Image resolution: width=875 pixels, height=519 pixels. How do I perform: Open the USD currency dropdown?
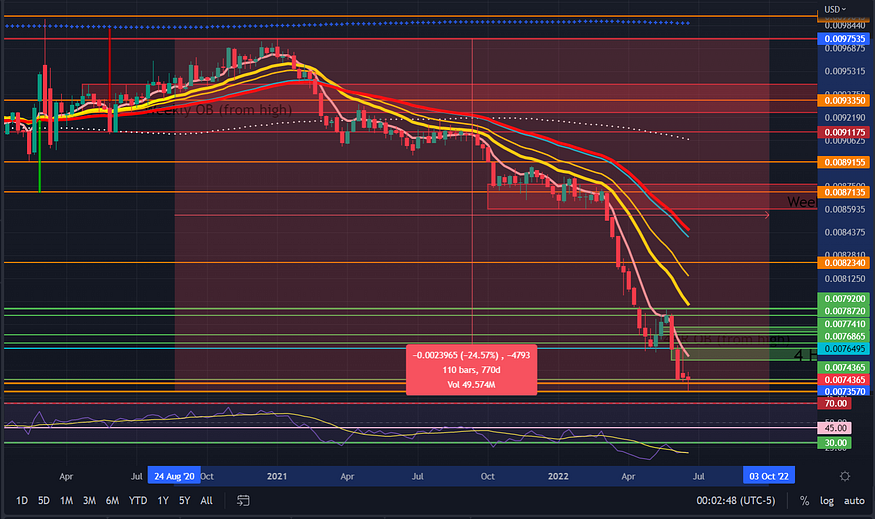[835, 9]
